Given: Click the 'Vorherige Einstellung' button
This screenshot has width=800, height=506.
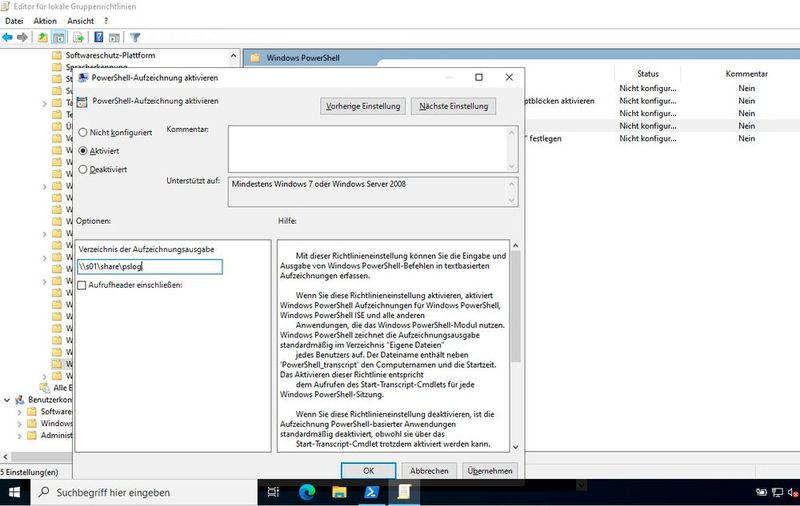Looking at the screenshot, I should (x=363, y=106).
